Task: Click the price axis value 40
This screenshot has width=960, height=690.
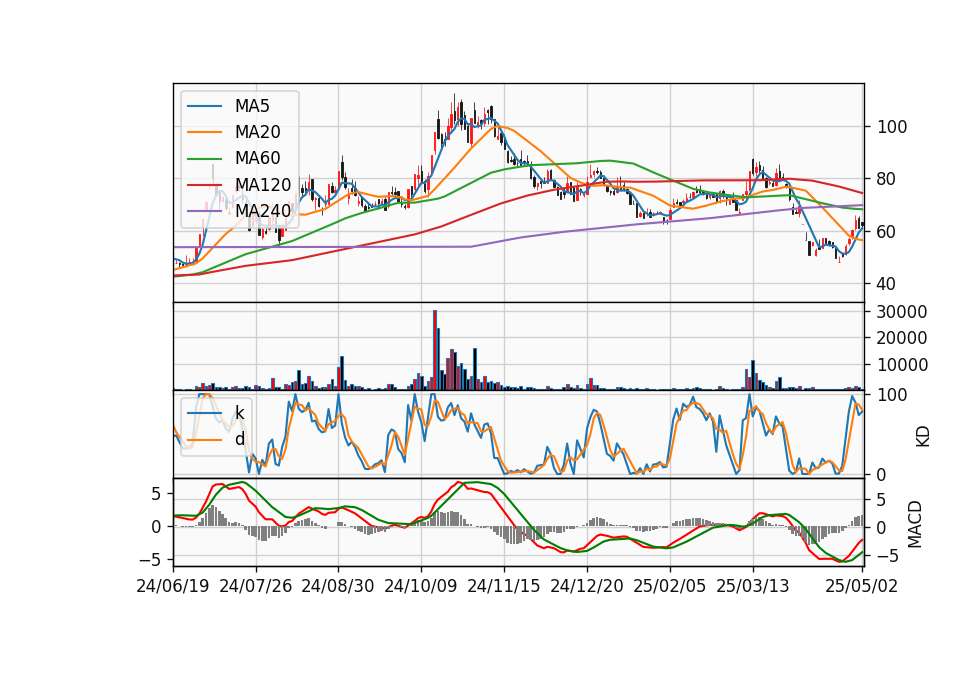Action: [887, 284]
